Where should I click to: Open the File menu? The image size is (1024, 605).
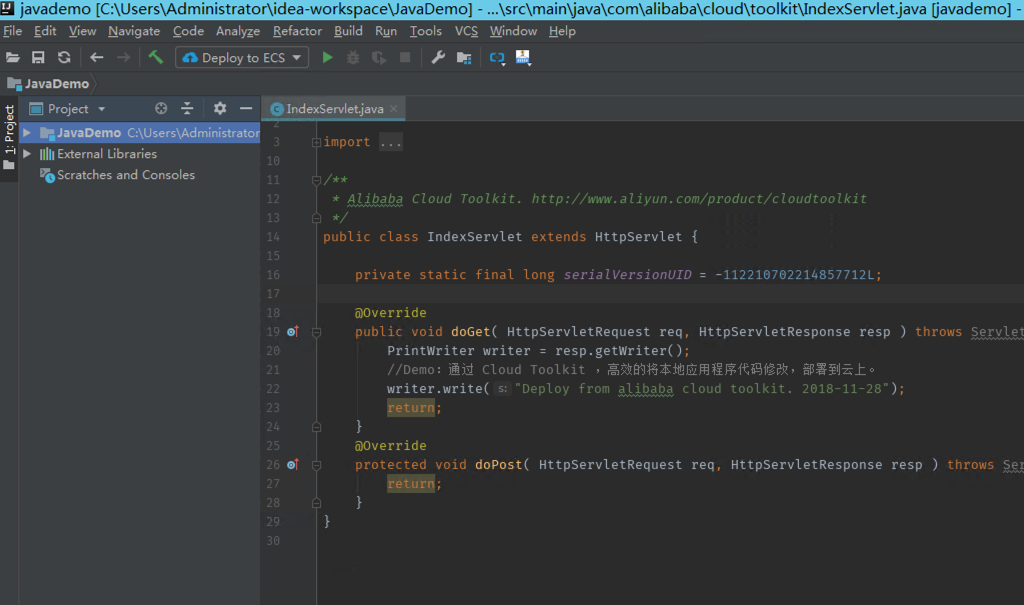coord(12,31)
